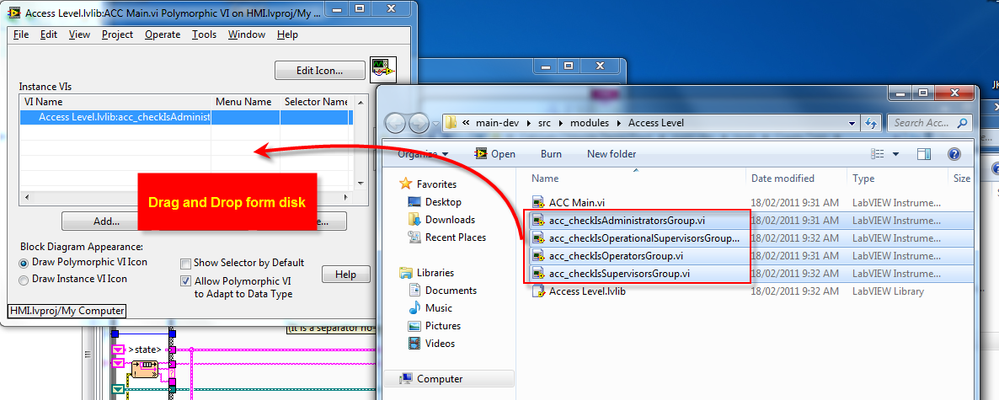Viewport: 999px width, 400px height.
Task: Open the Tools menu
Action: [205, 34]
